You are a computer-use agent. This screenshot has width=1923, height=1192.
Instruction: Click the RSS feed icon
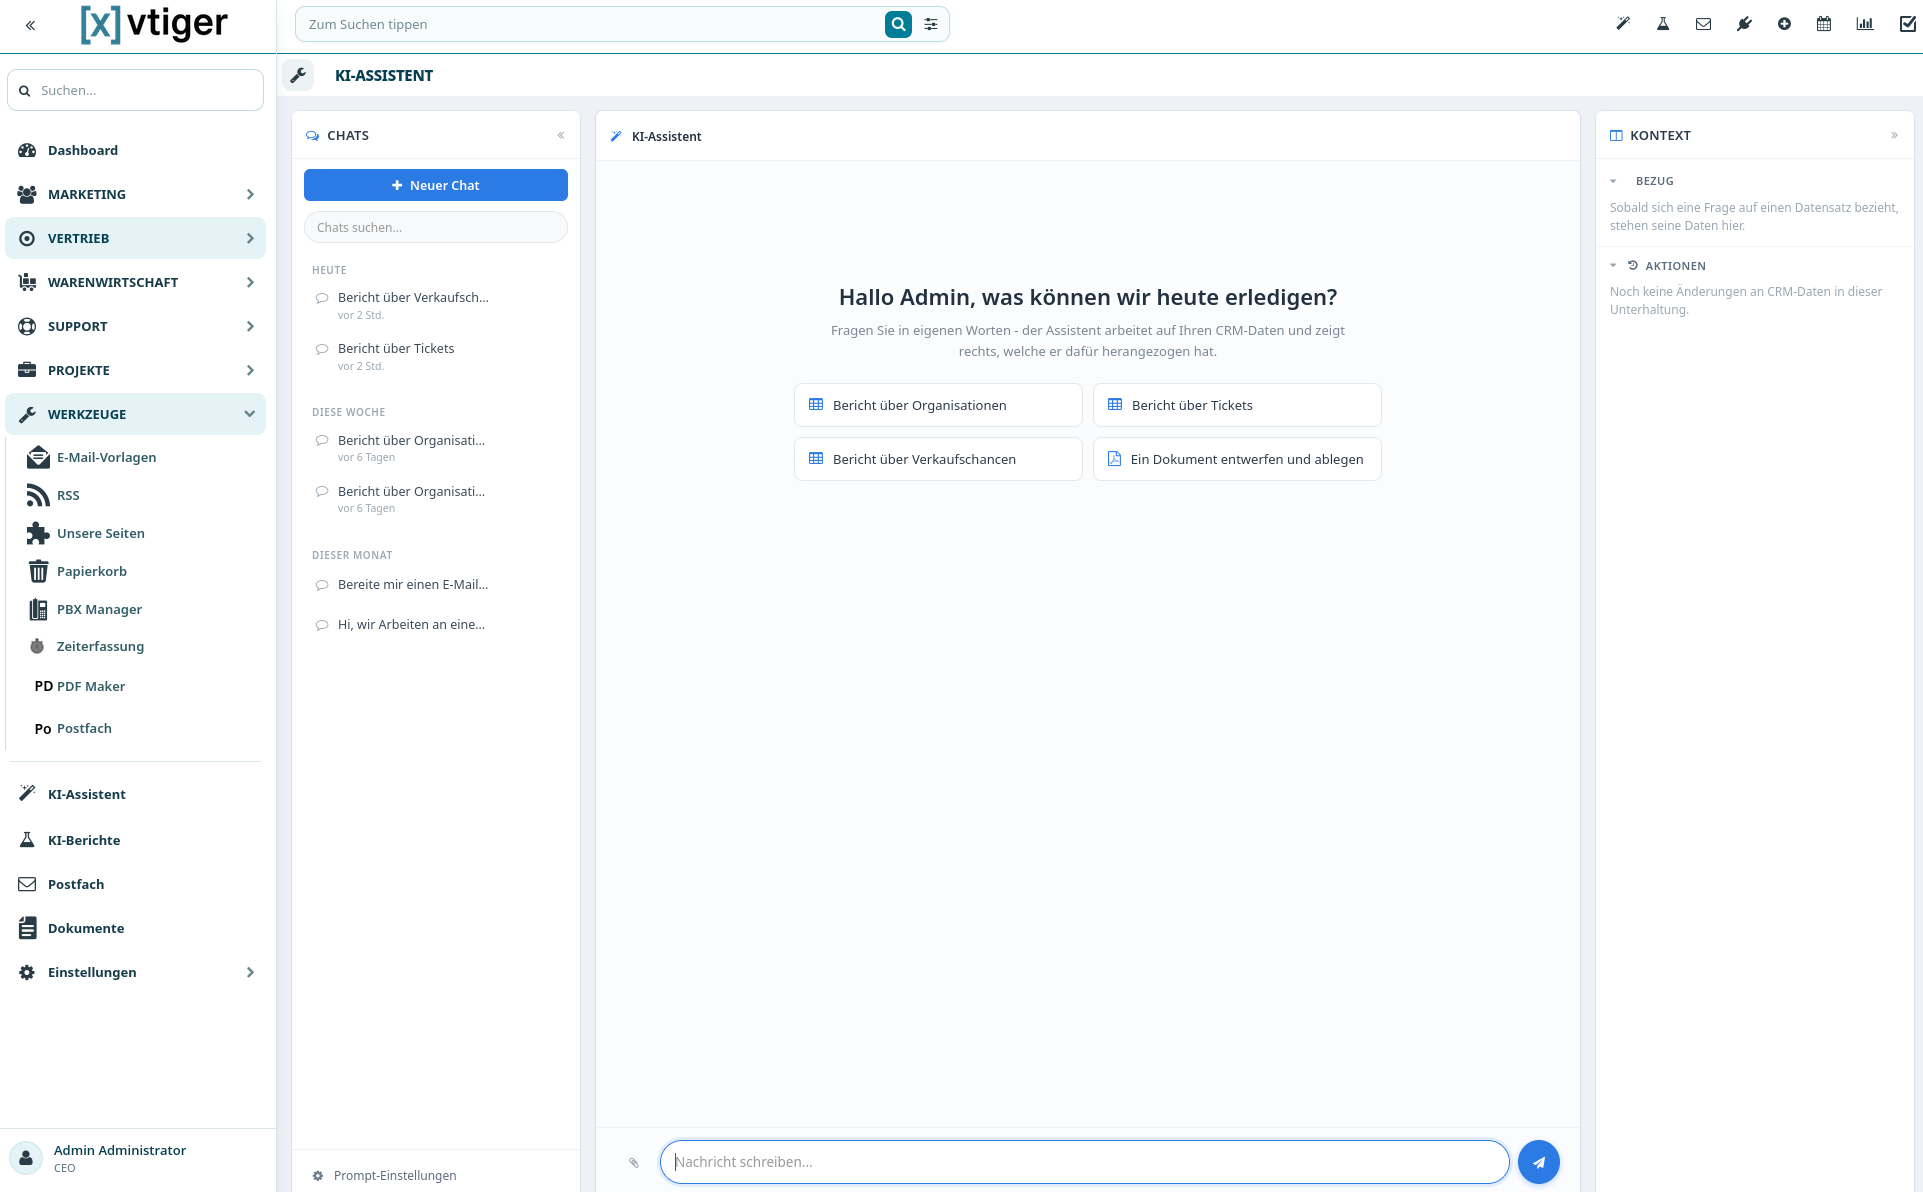click(38, 495)
